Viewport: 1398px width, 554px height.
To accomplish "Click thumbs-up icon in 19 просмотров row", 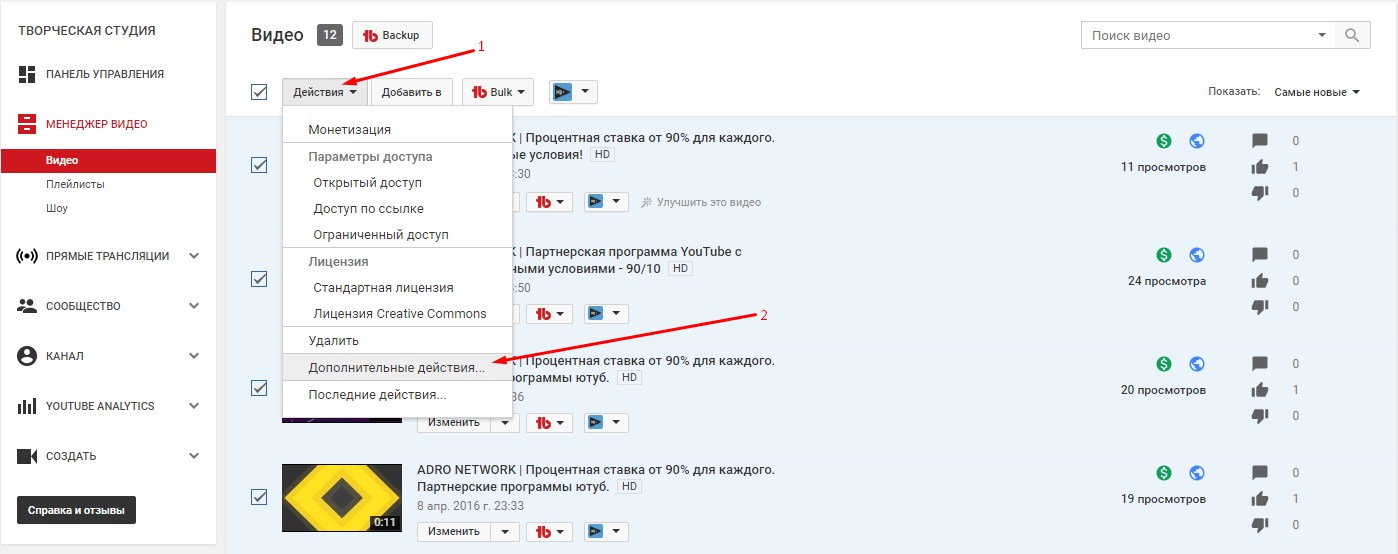I will click(1260, 499).
